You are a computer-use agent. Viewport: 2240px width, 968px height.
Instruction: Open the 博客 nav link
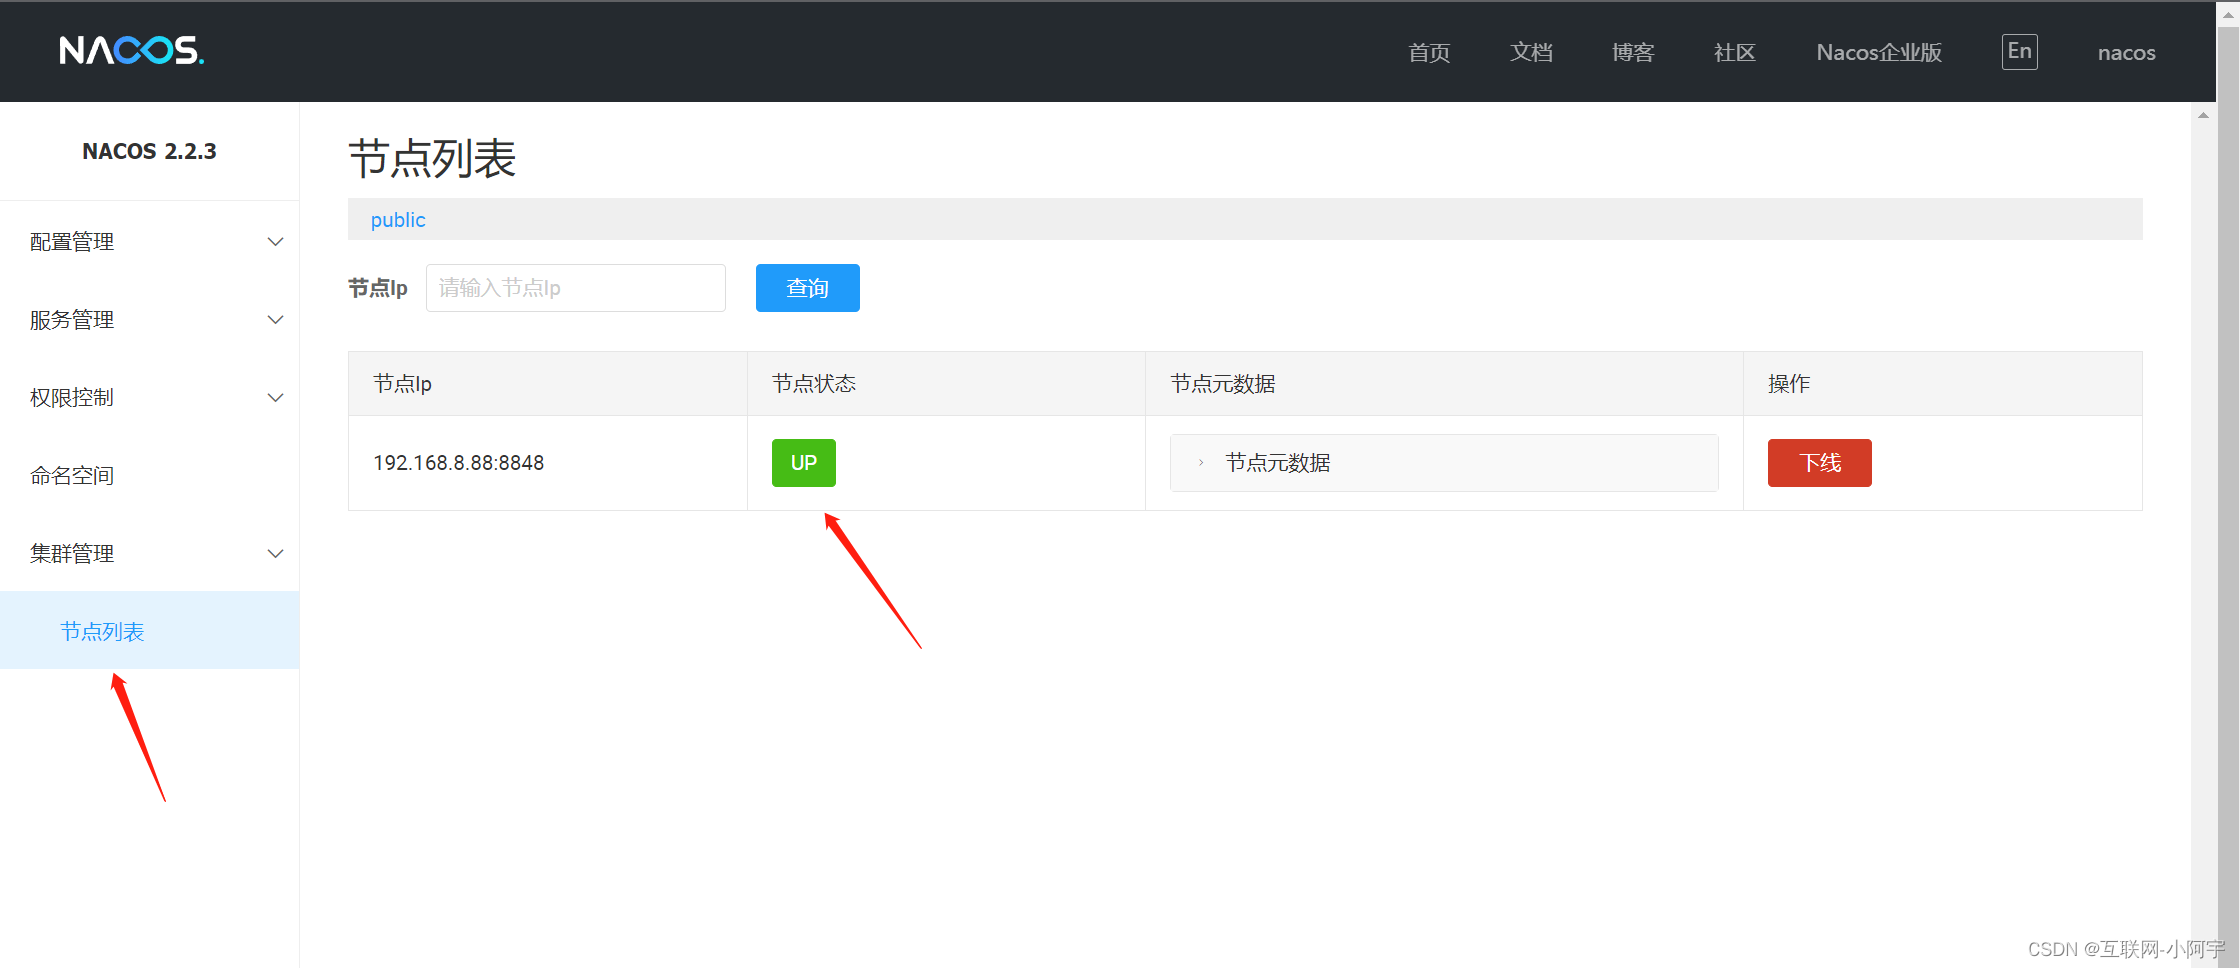1633,52
